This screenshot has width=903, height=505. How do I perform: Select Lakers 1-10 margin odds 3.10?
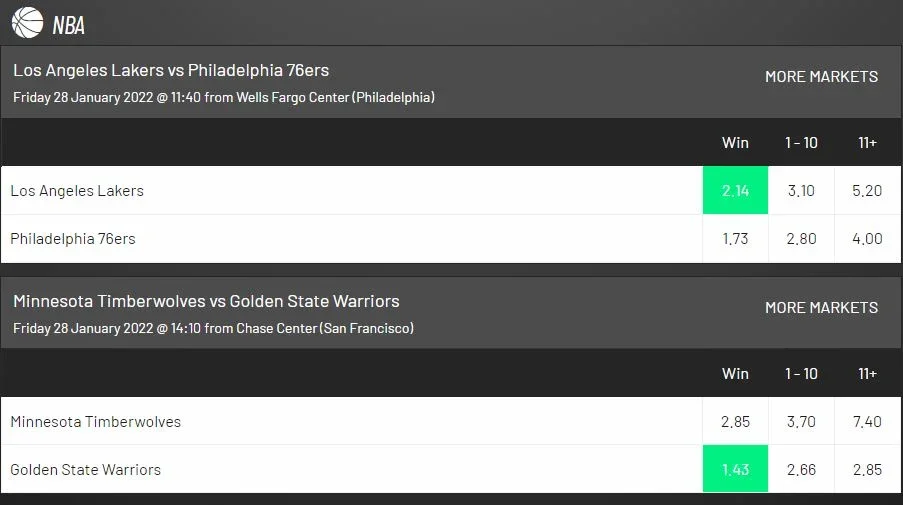click(801, 190)
